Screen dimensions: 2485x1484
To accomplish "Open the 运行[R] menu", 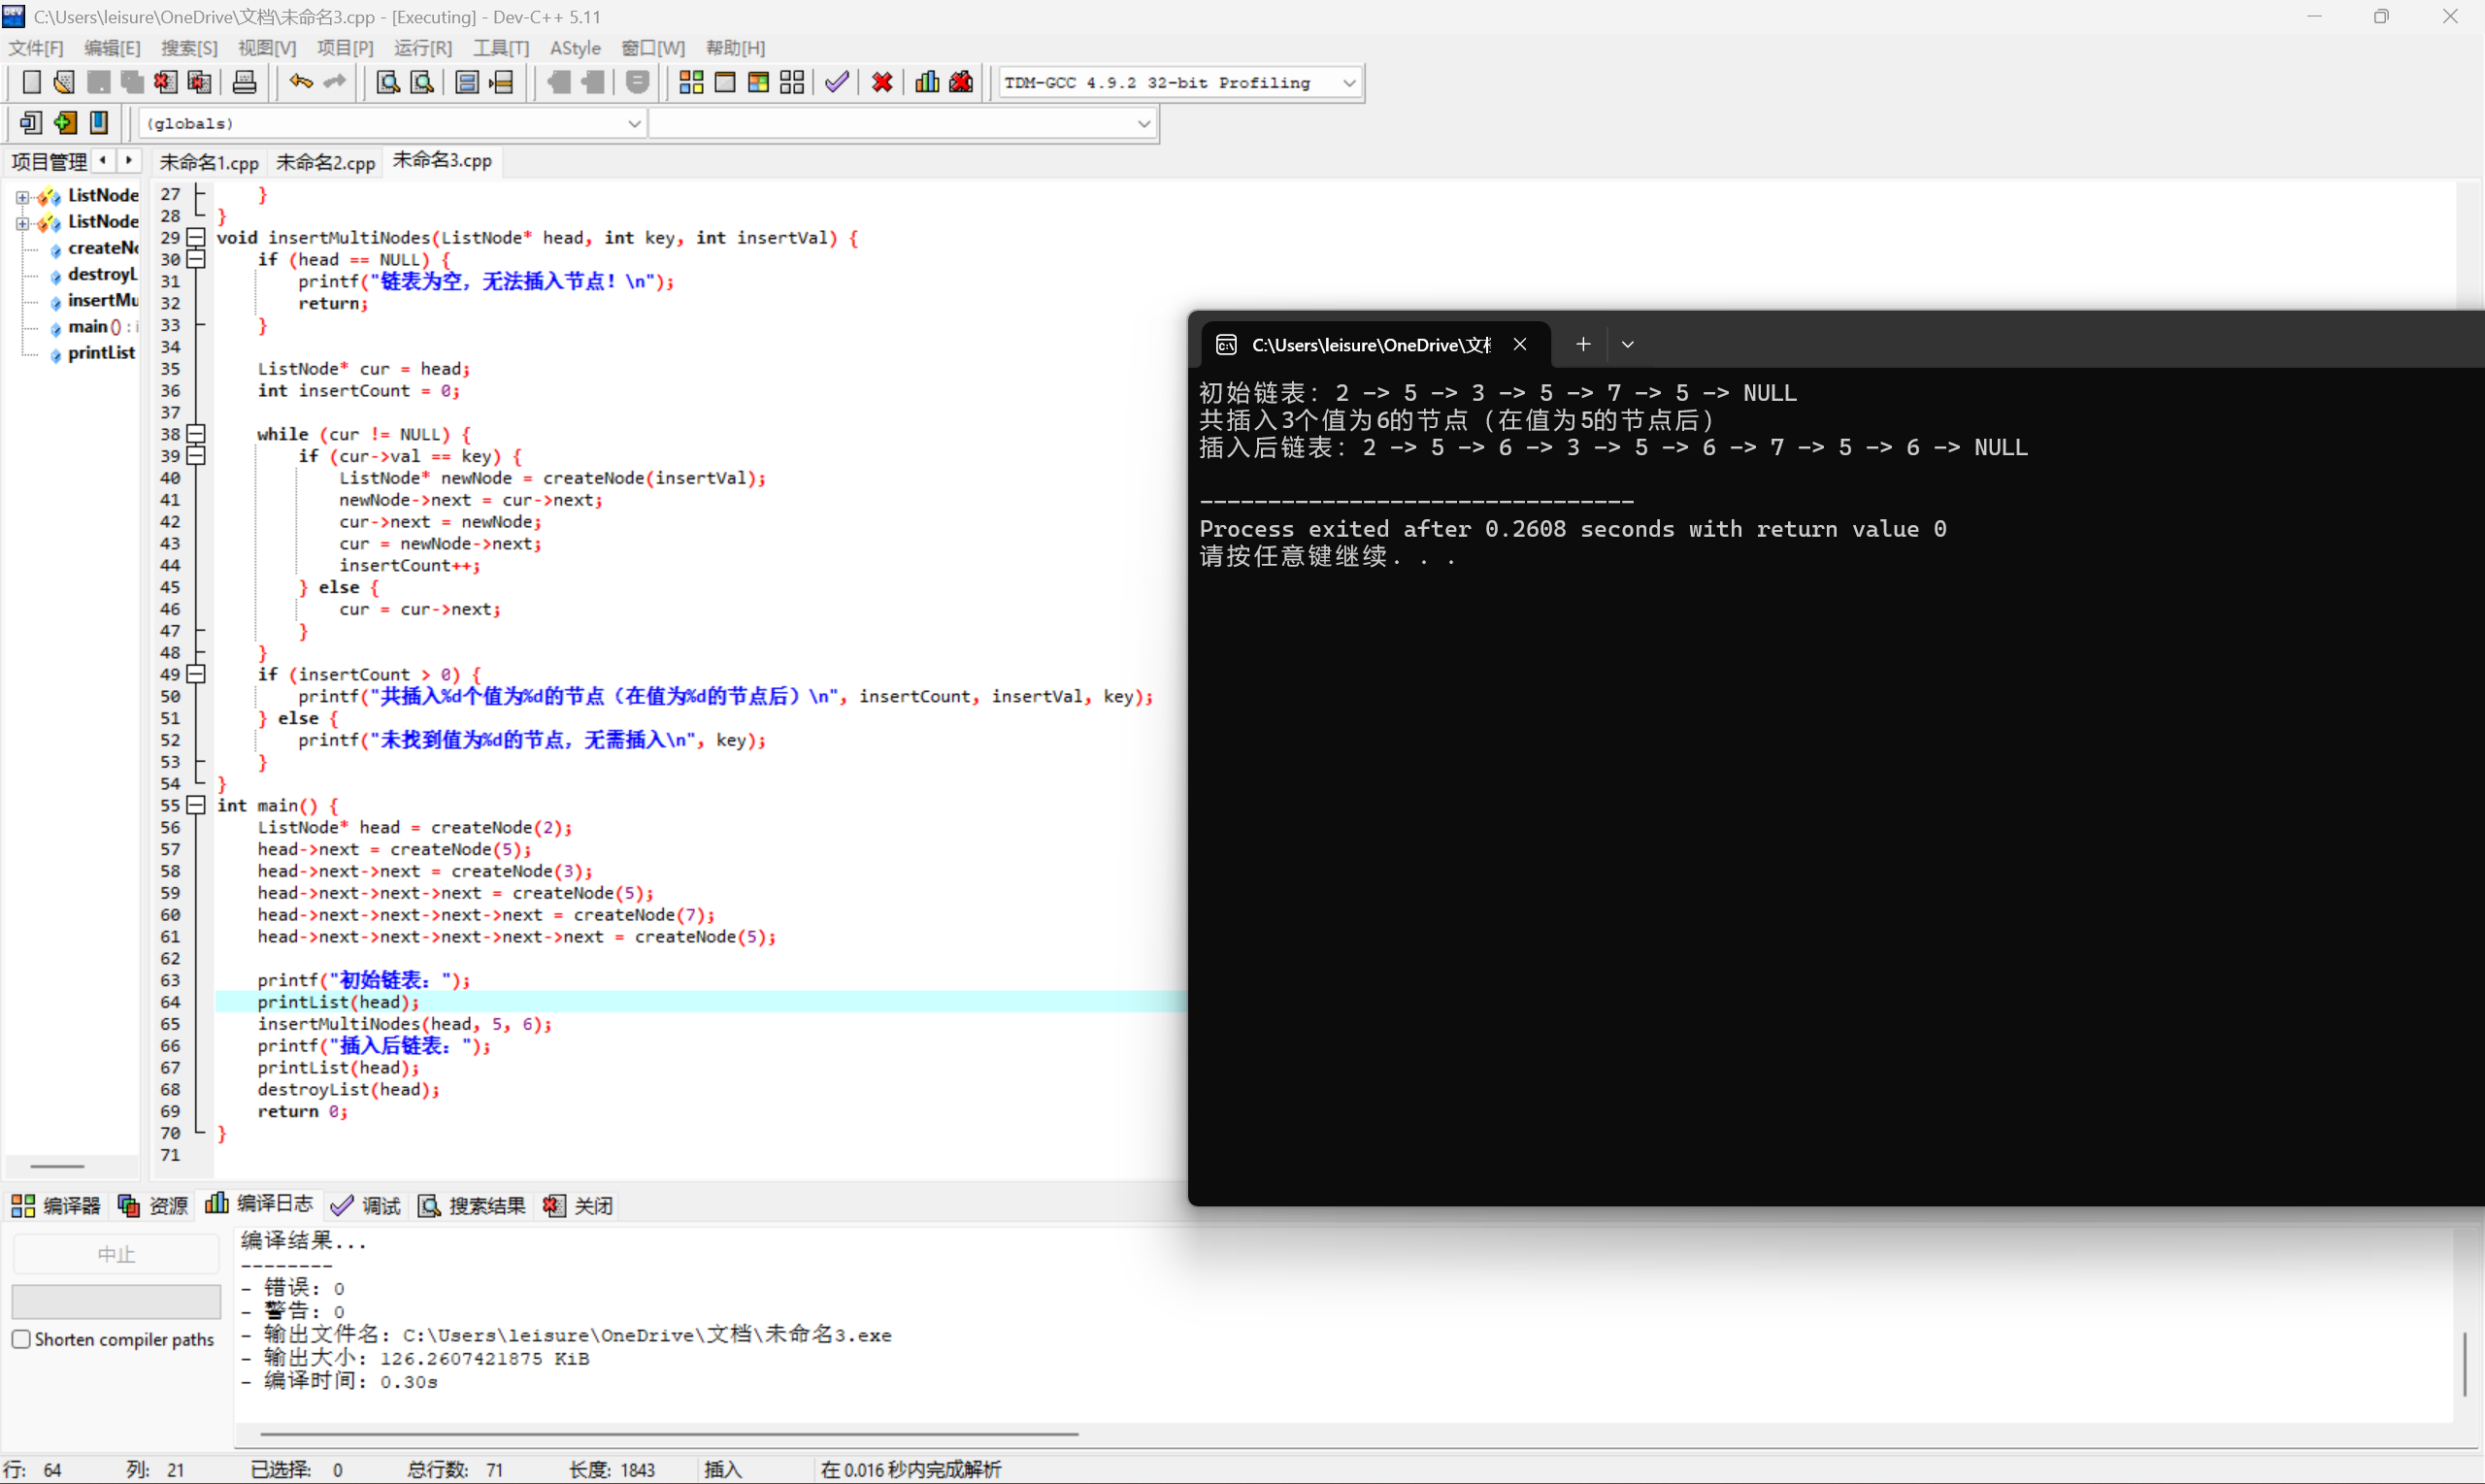I will (x=422, y=47).
